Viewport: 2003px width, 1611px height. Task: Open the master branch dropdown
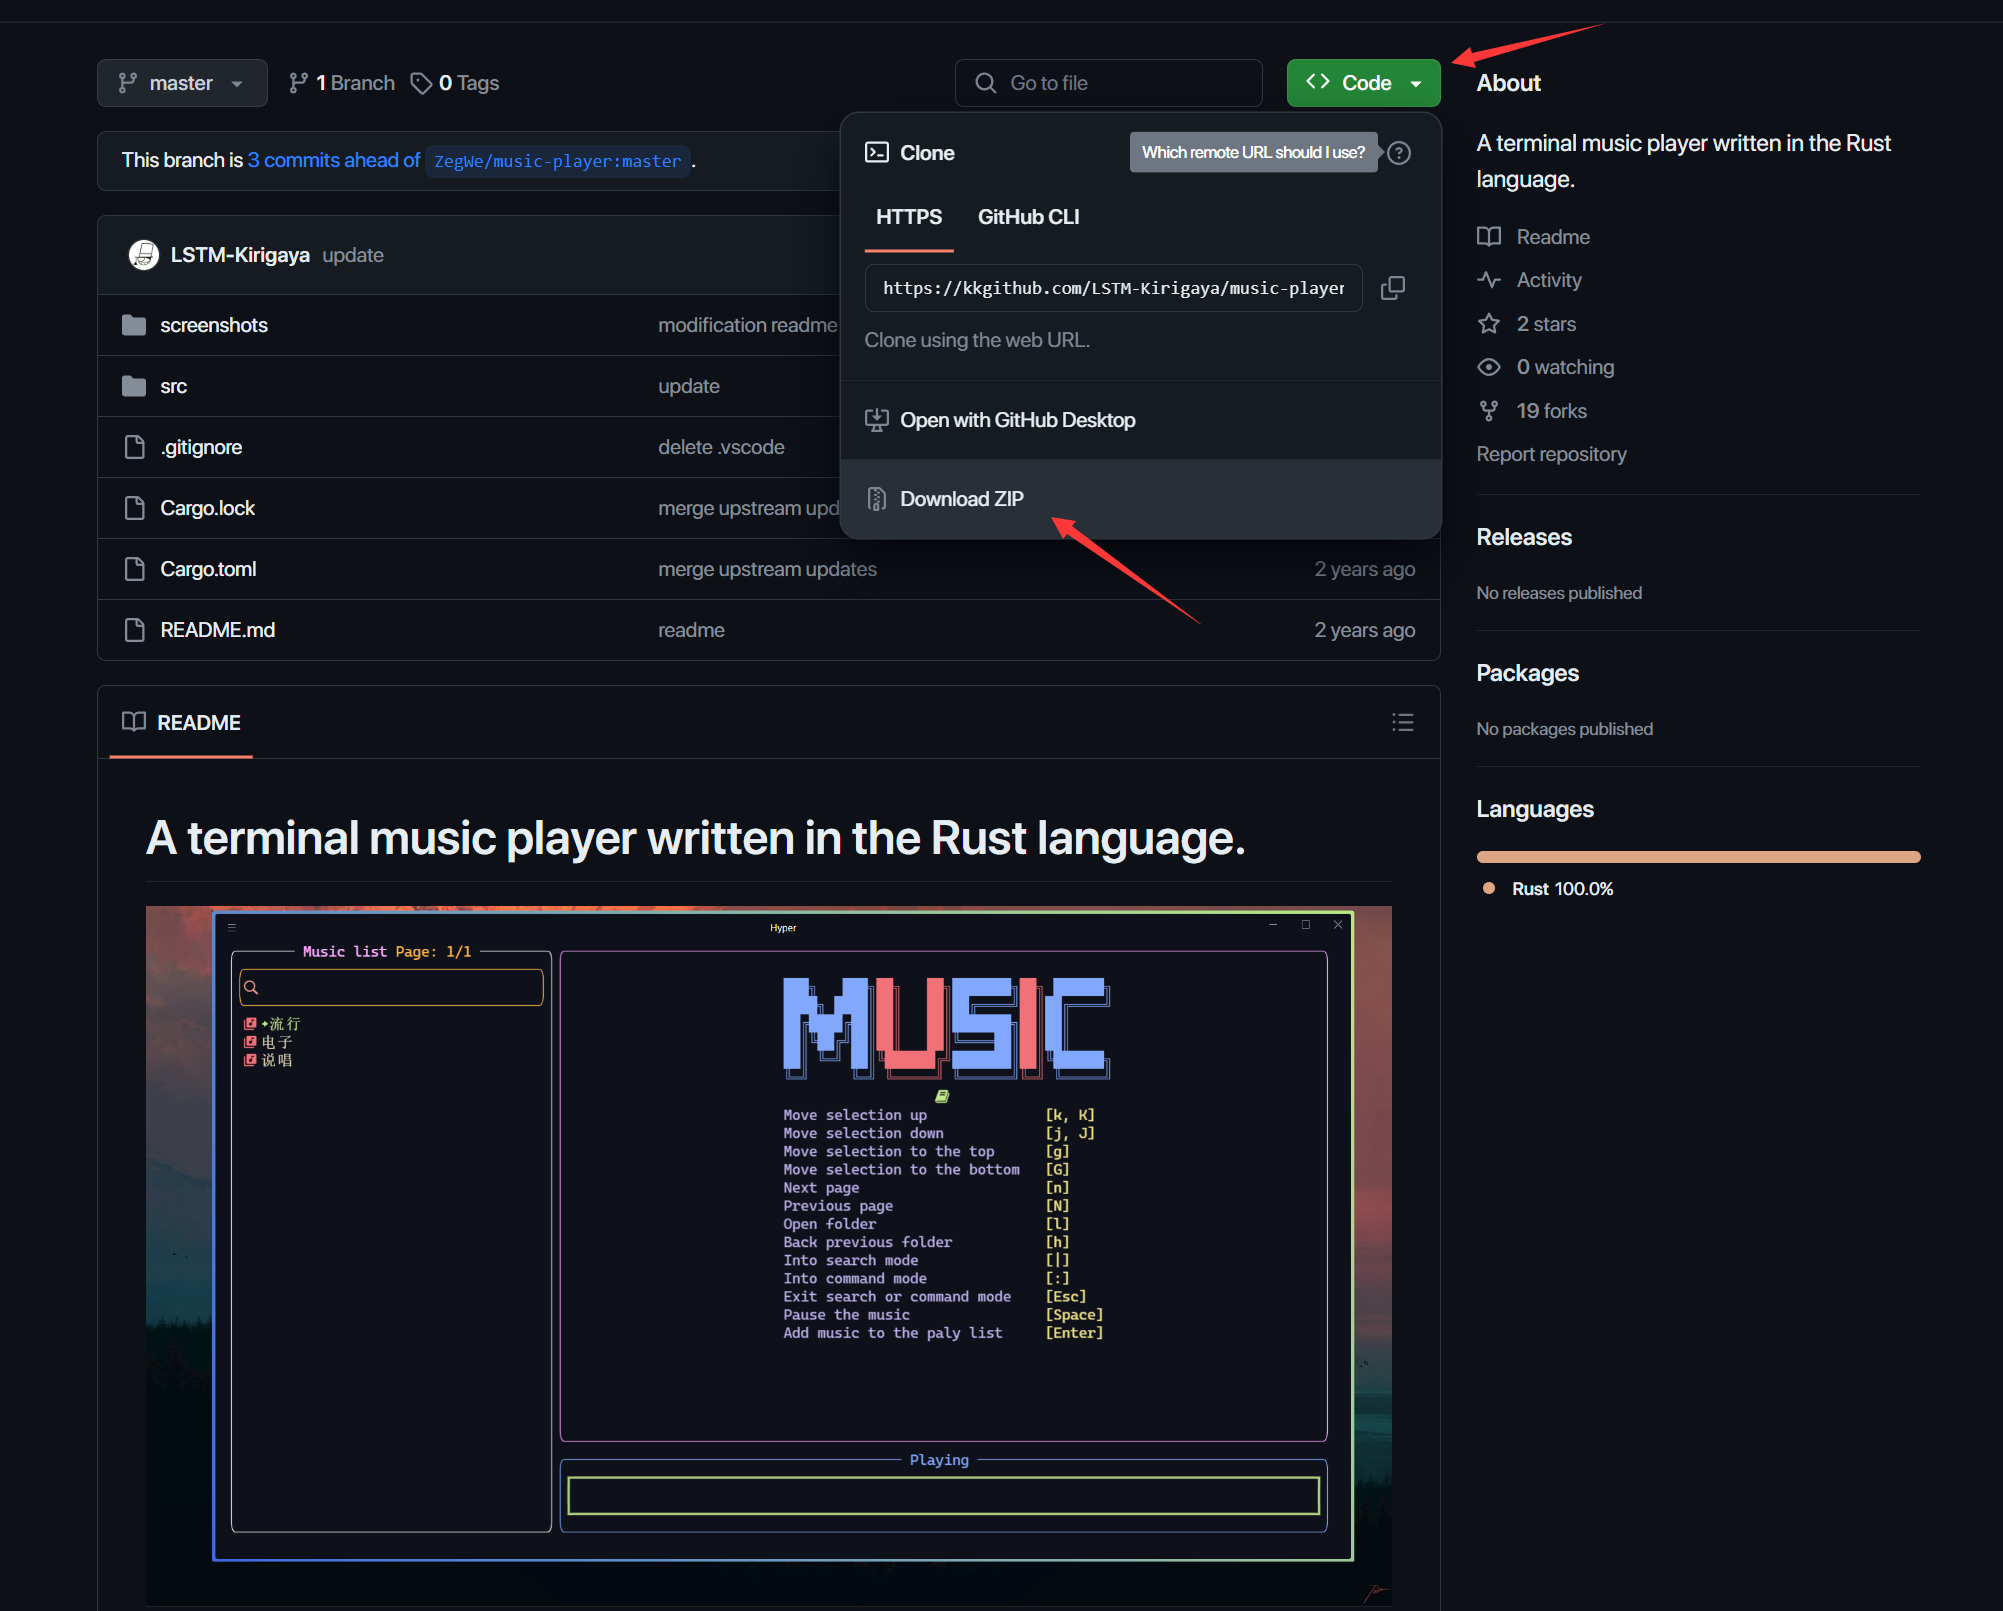(182, 83)
